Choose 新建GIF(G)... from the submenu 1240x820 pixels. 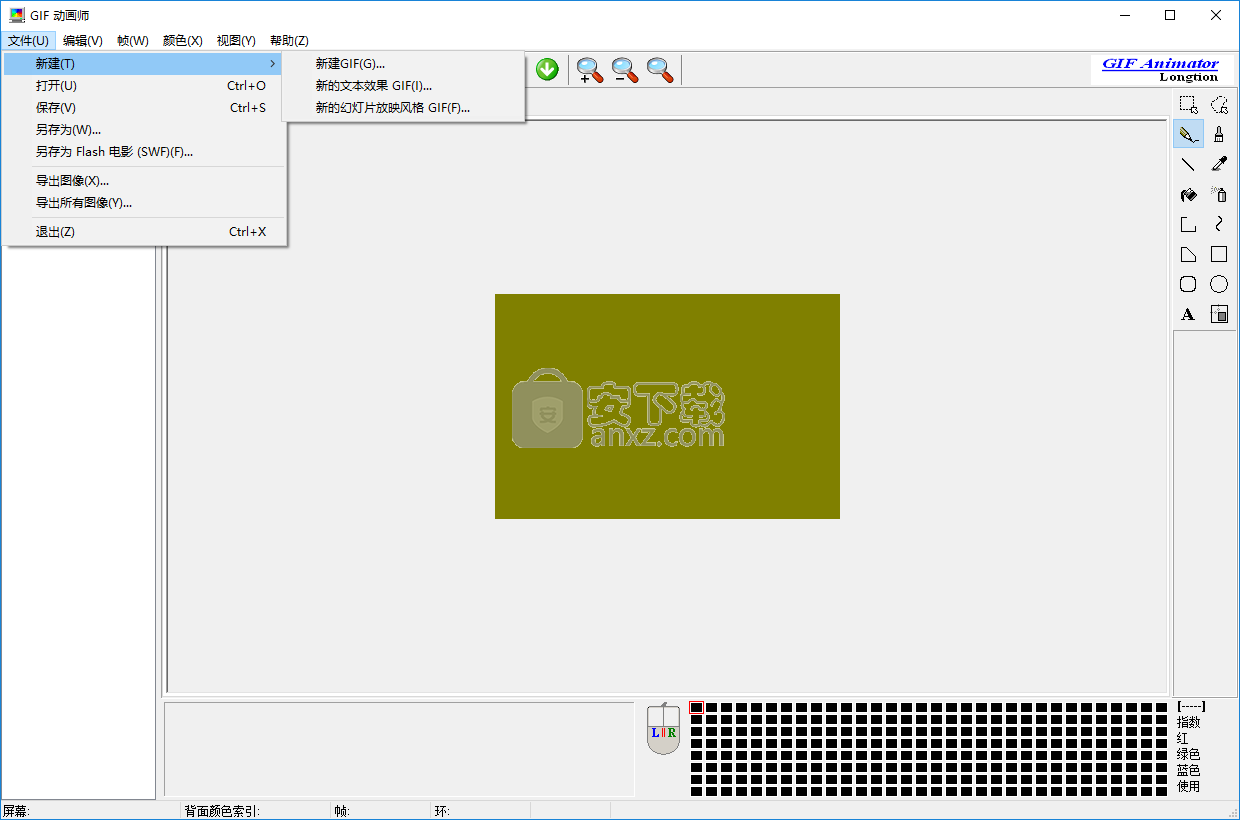click(x=350, y=64)
